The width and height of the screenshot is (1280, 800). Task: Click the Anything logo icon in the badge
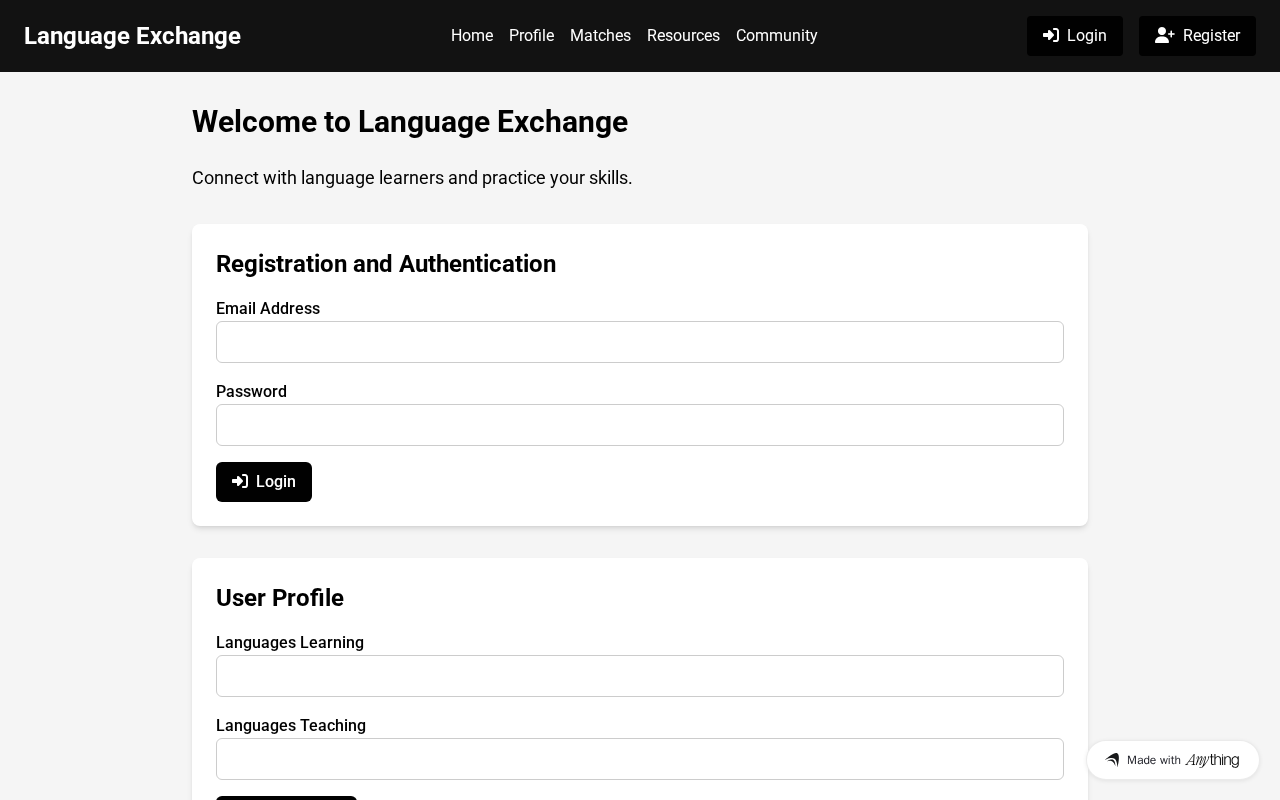click(x=1112, y=760)
